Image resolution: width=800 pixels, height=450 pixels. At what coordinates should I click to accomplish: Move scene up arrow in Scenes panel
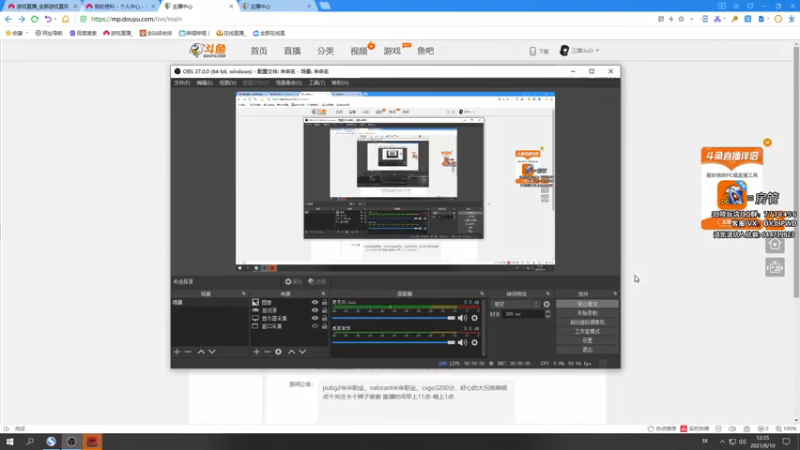201,352
